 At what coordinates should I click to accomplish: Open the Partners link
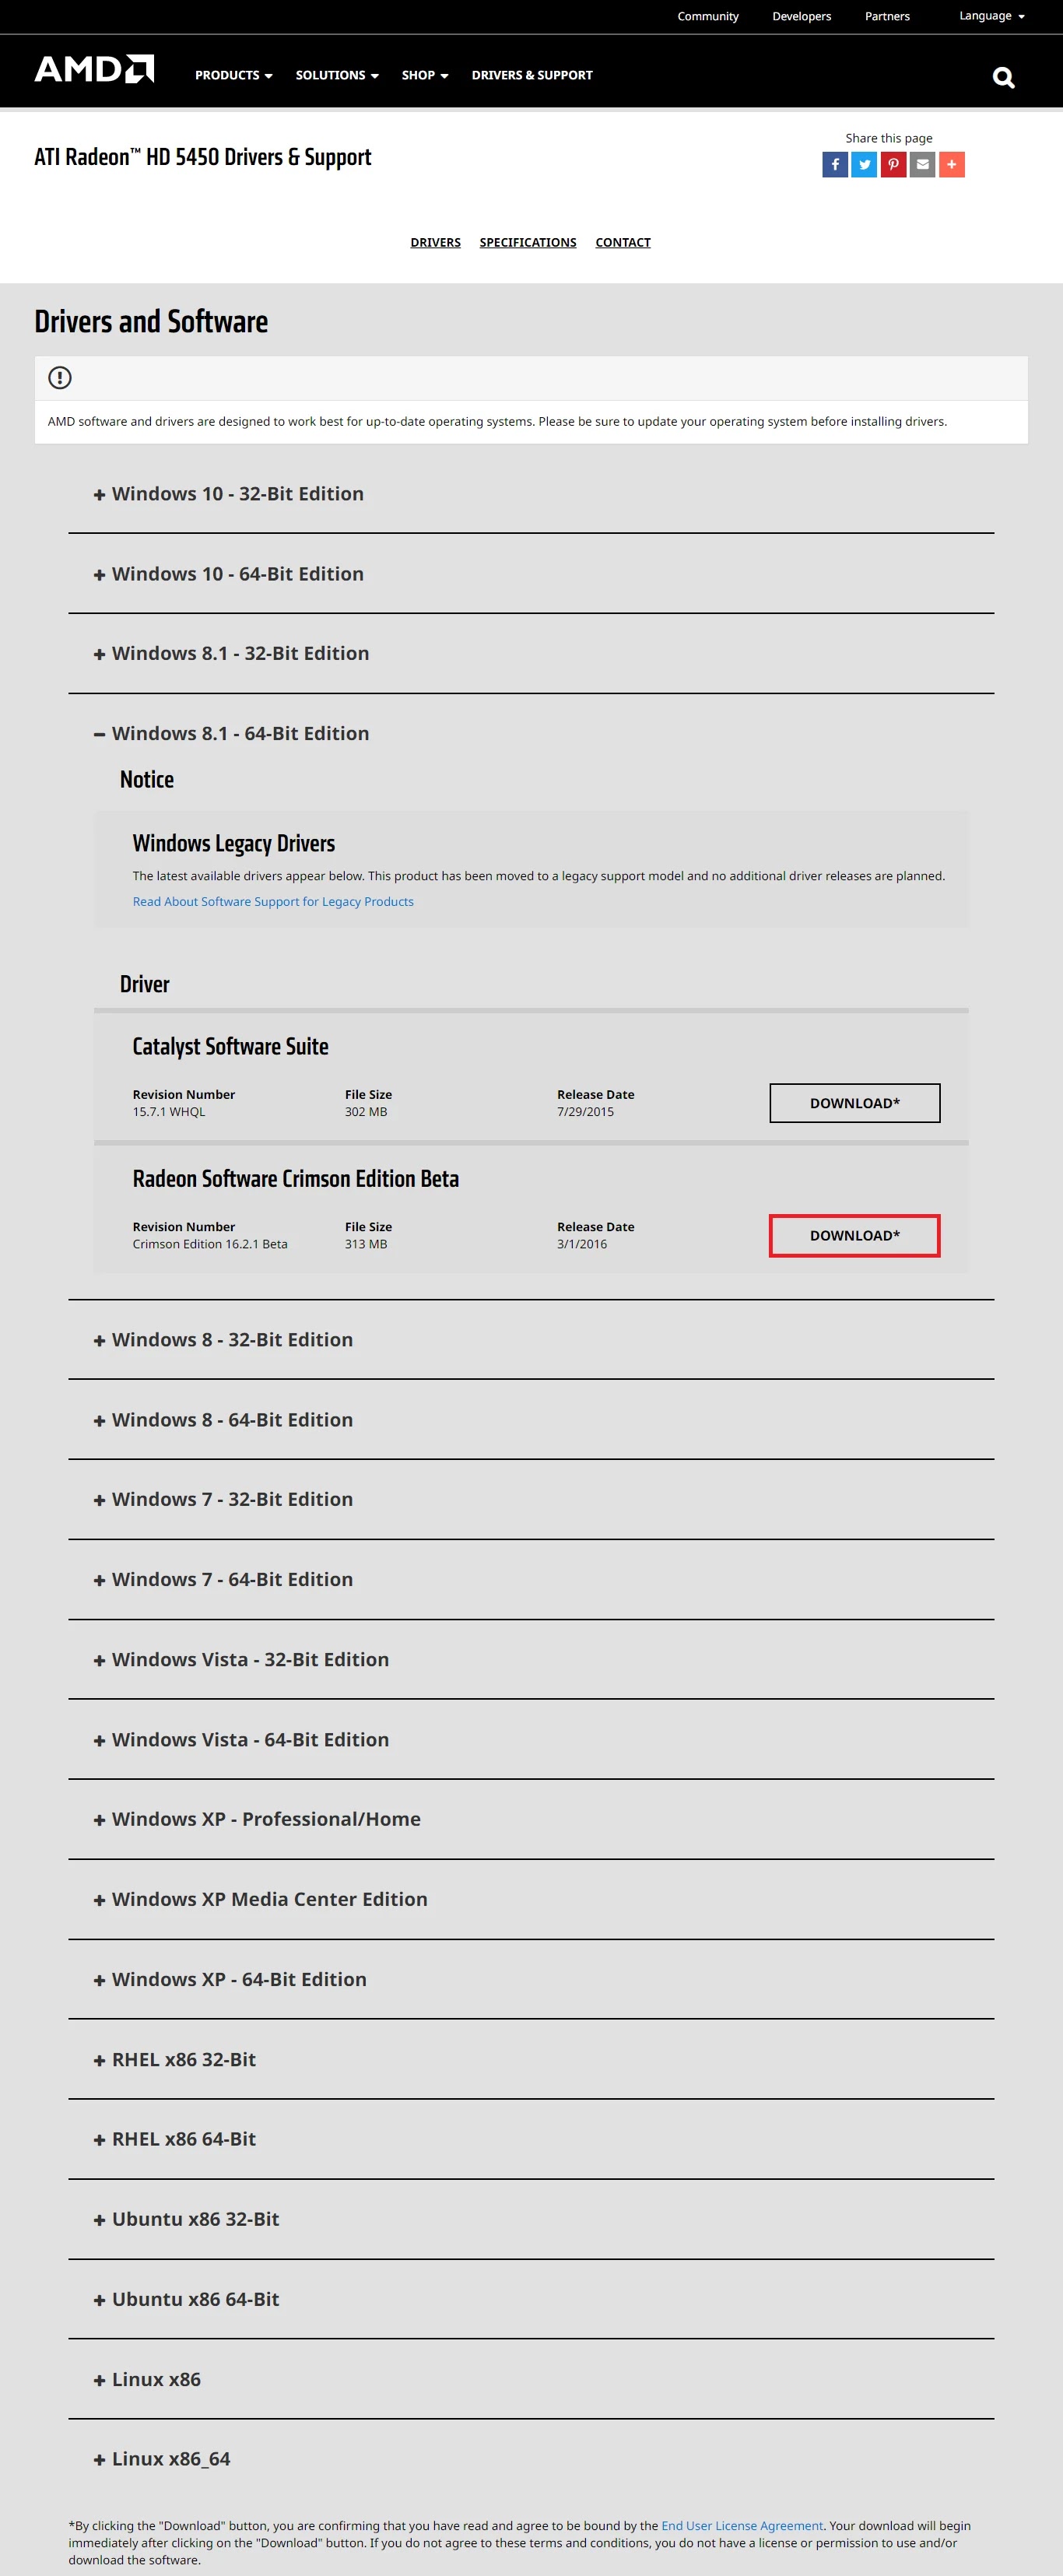point(887,16)
